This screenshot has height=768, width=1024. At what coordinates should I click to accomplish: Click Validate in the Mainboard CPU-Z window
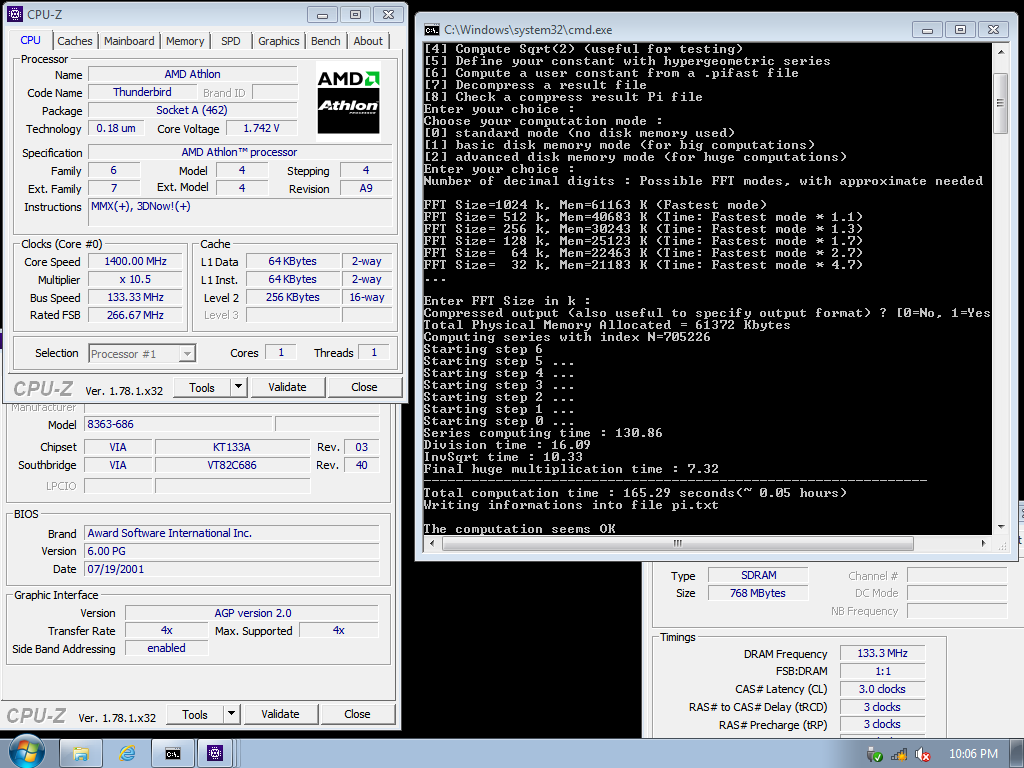pyautogui.click(x=280, y=714)
